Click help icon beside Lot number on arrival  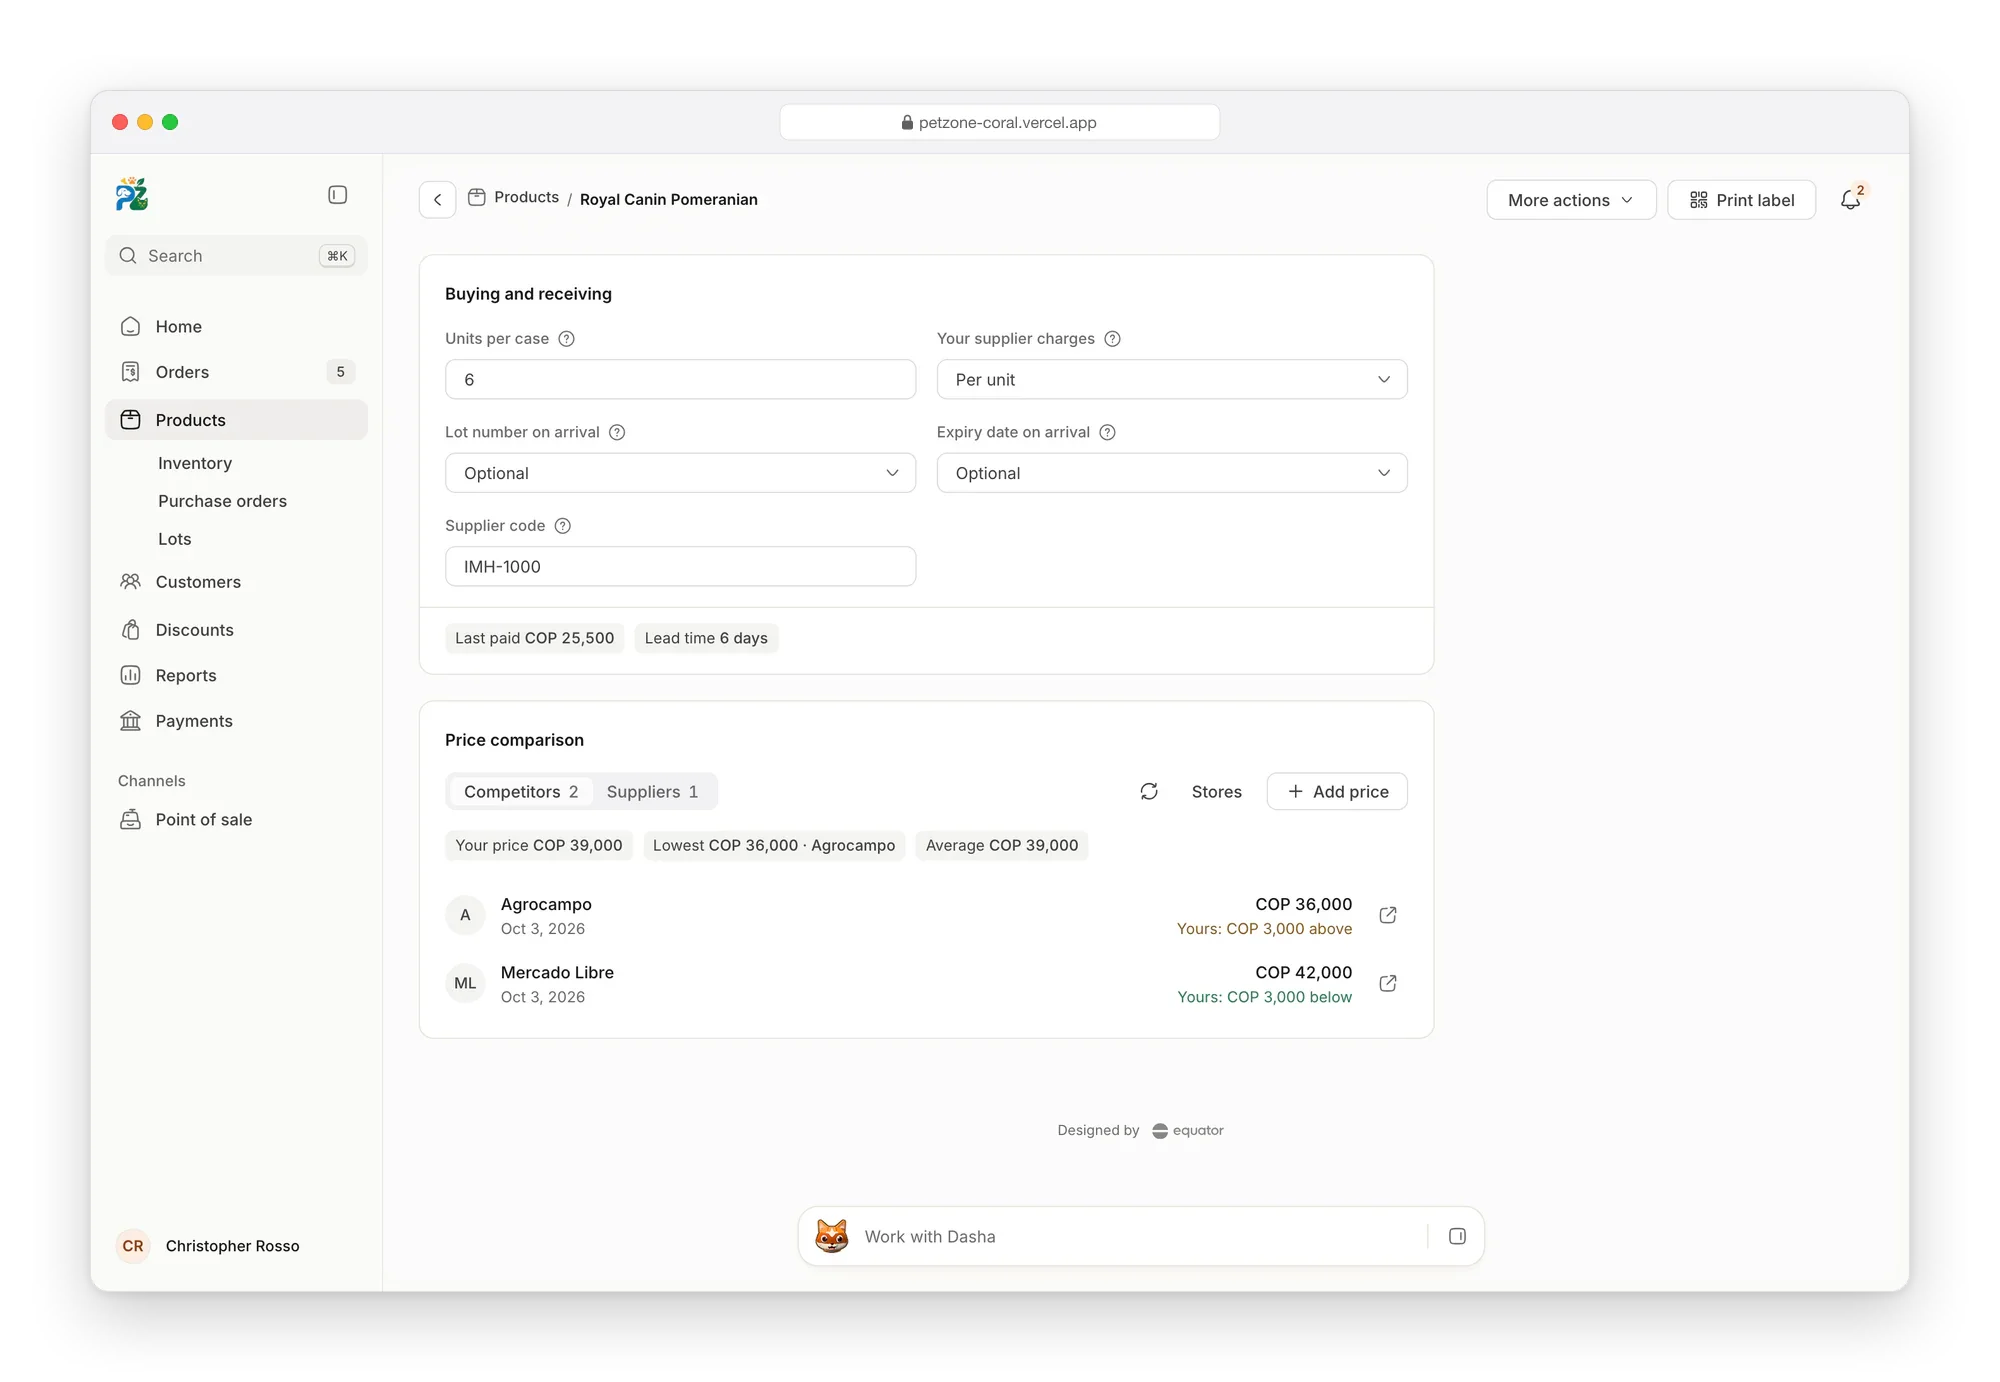(x=617, y=432)
